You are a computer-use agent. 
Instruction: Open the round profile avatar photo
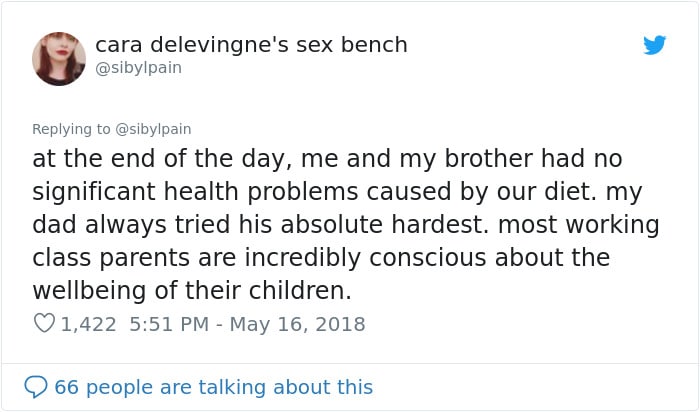(x=59, y=58)
